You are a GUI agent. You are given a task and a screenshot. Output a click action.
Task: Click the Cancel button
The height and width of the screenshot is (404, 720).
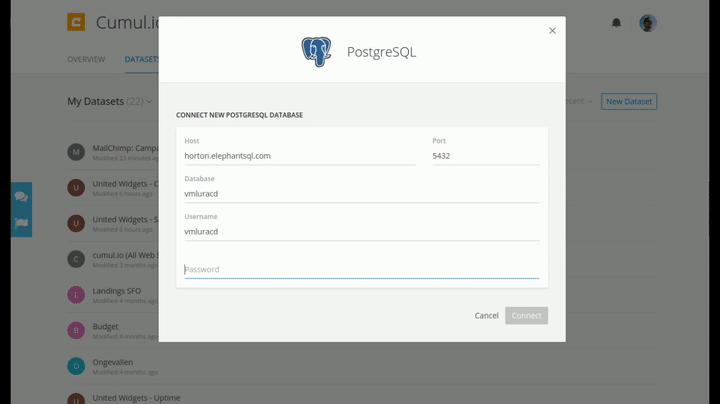click(x=486, y=315)
